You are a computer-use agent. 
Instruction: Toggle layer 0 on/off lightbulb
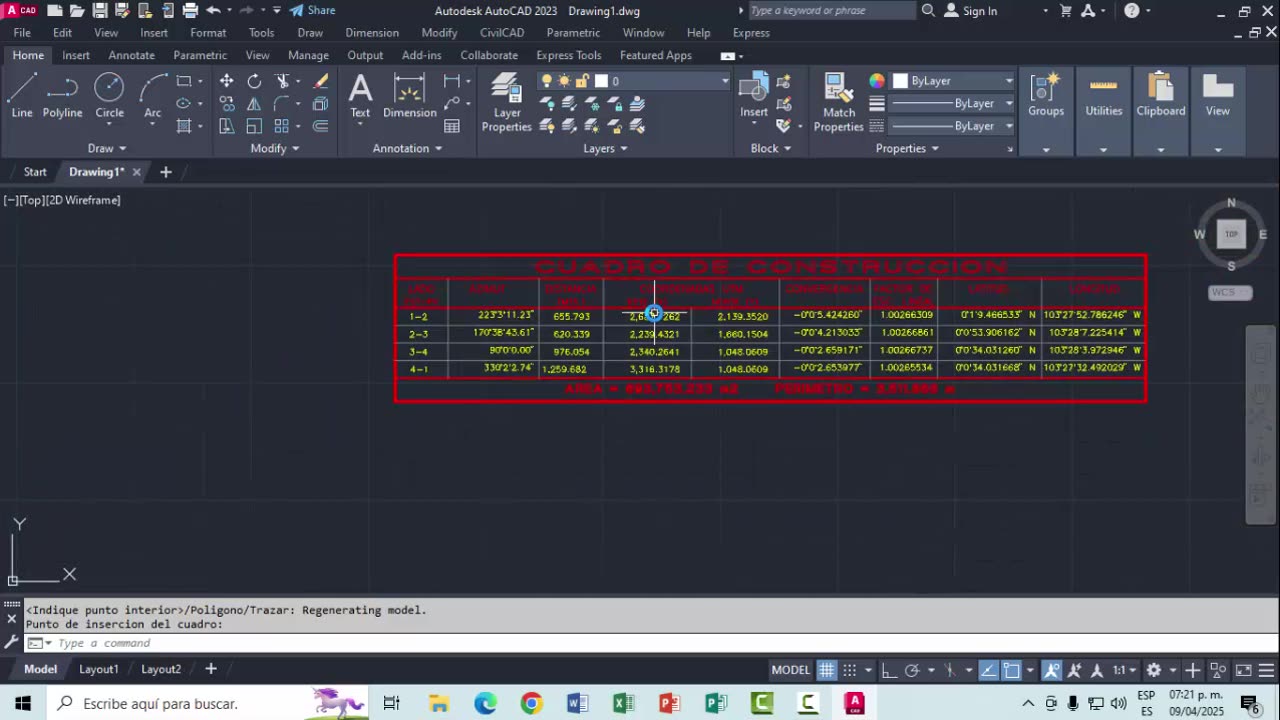547,81
